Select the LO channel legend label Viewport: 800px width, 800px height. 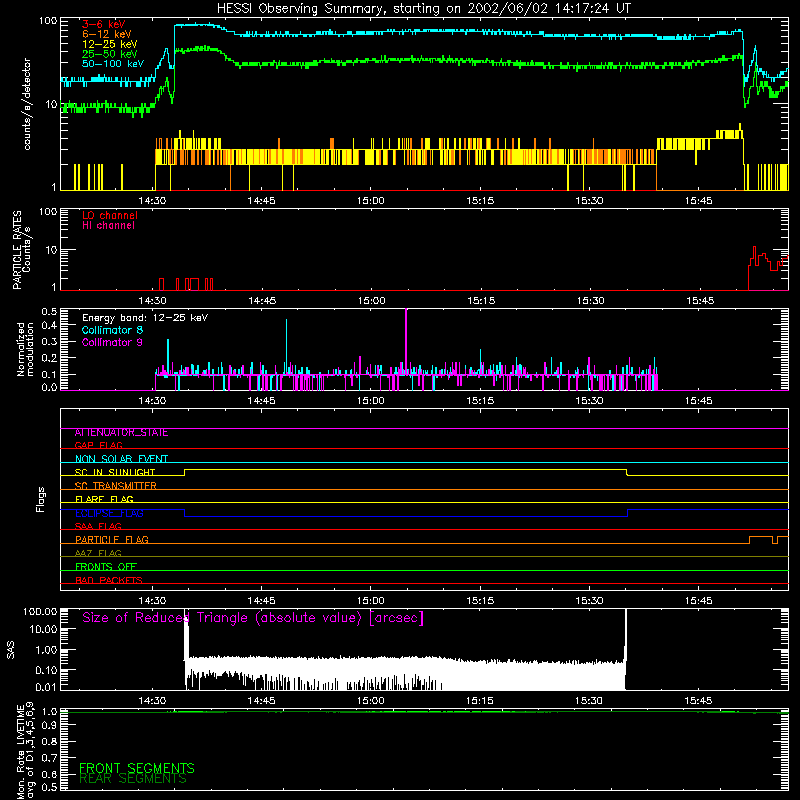(x=110, y=215)
